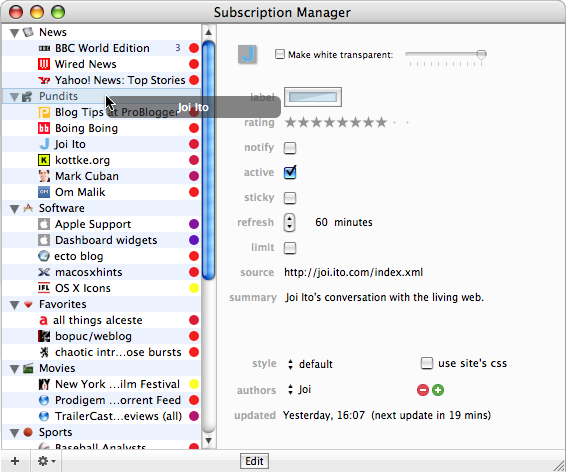Click the OS X Icons feed icon
This screenshot has height=472, width=566.
44,288
